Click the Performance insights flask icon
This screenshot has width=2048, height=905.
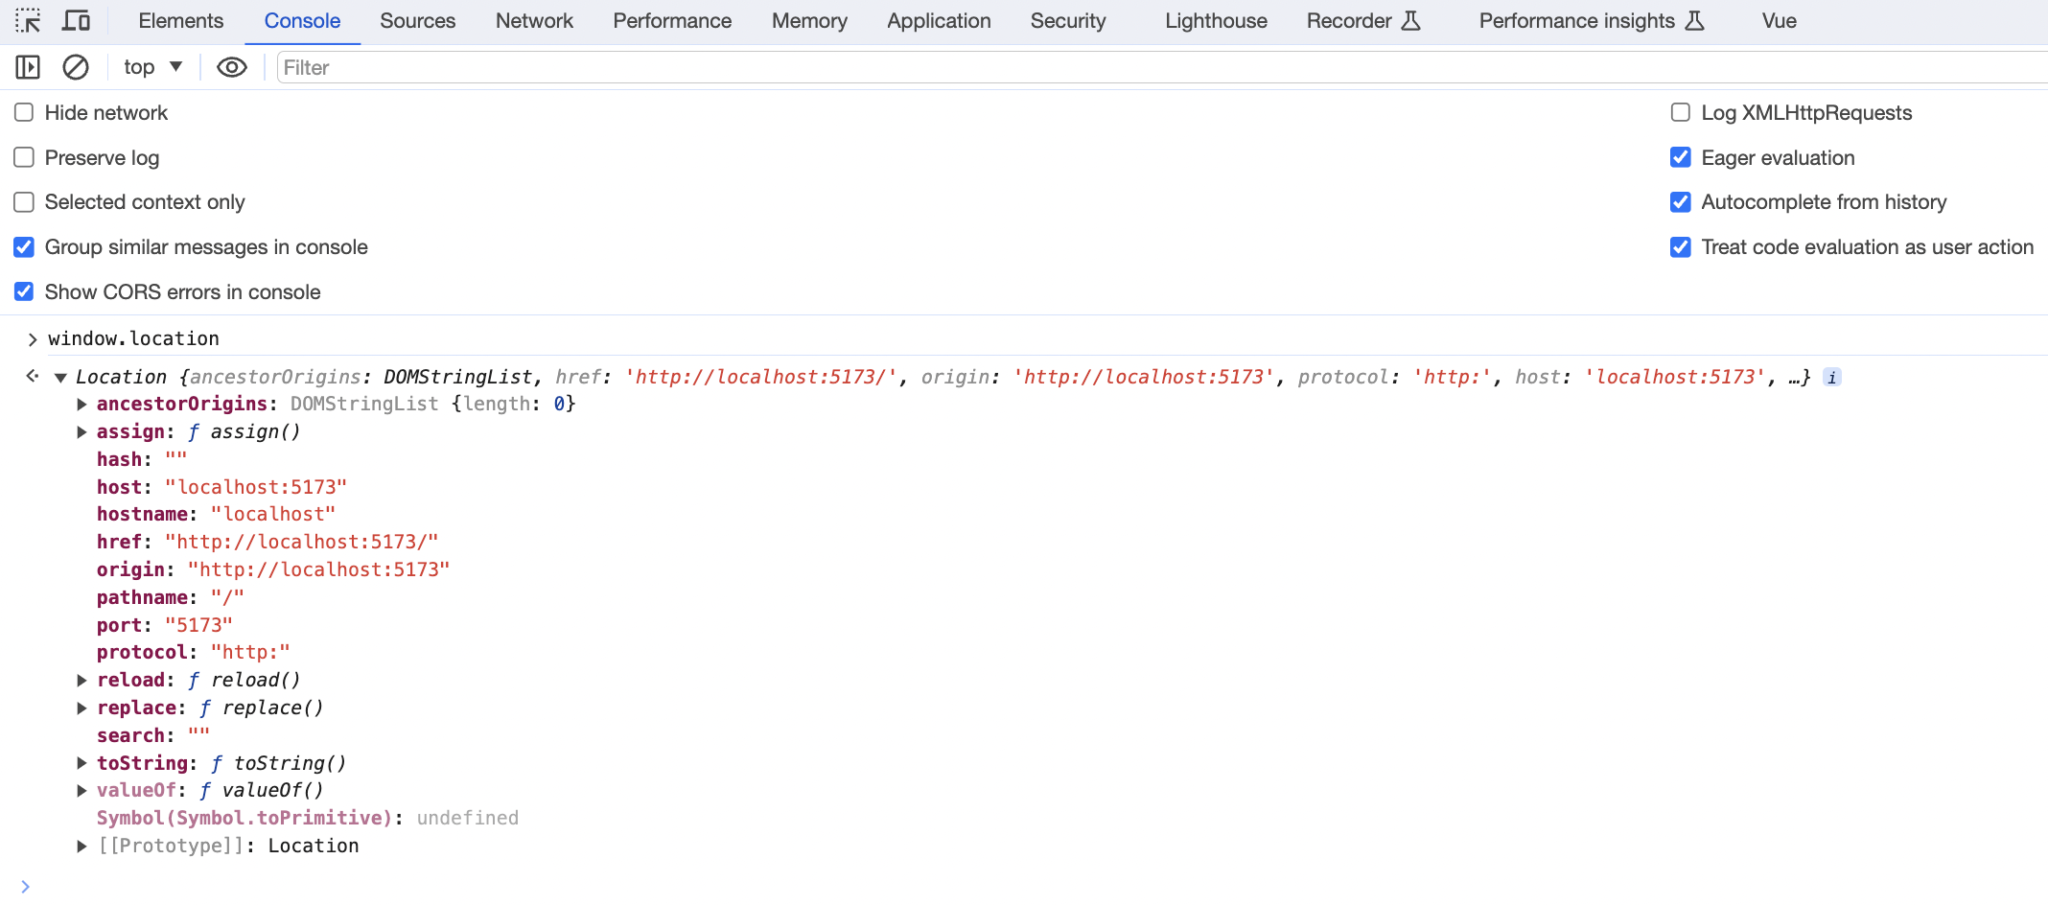[x=1692, y=20]
